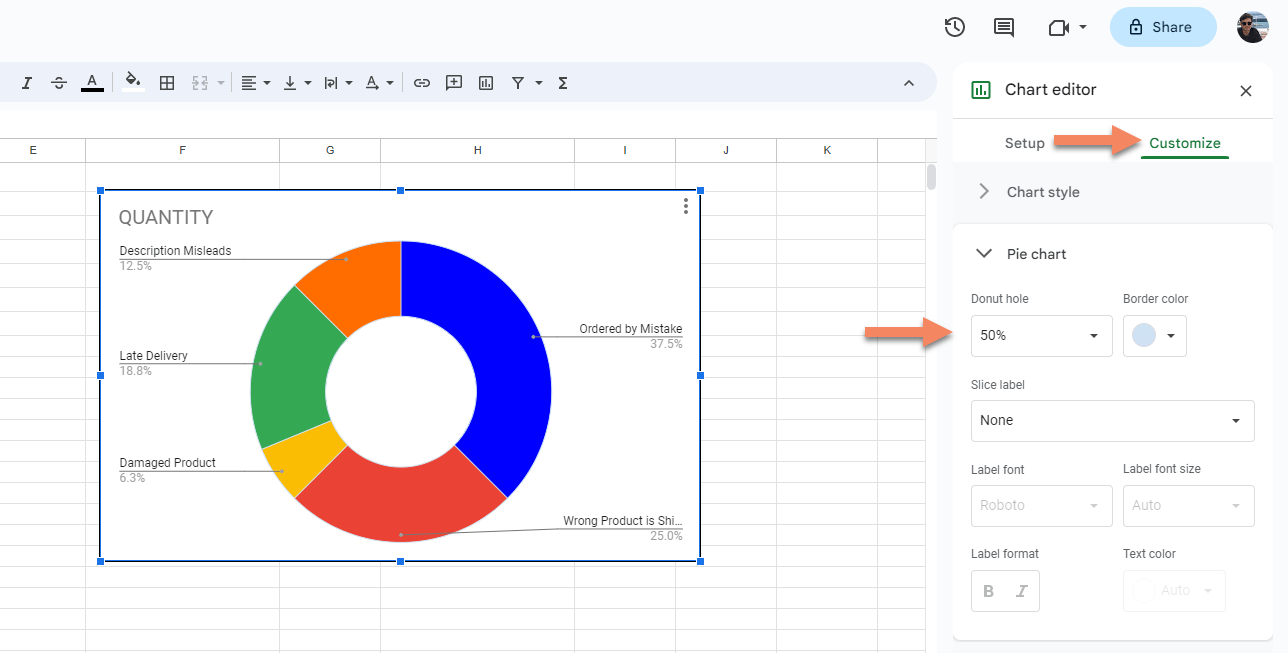Open the Donut hole dropdown
This screenshot has width=1288, height=653.
1041,335
